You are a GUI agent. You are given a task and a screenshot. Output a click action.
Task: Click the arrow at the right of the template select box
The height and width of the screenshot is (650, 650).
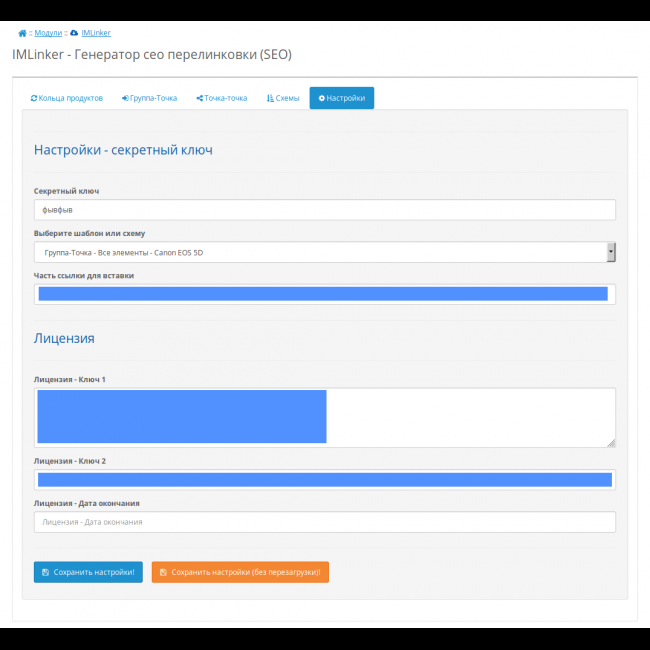(x=610, y=252)
